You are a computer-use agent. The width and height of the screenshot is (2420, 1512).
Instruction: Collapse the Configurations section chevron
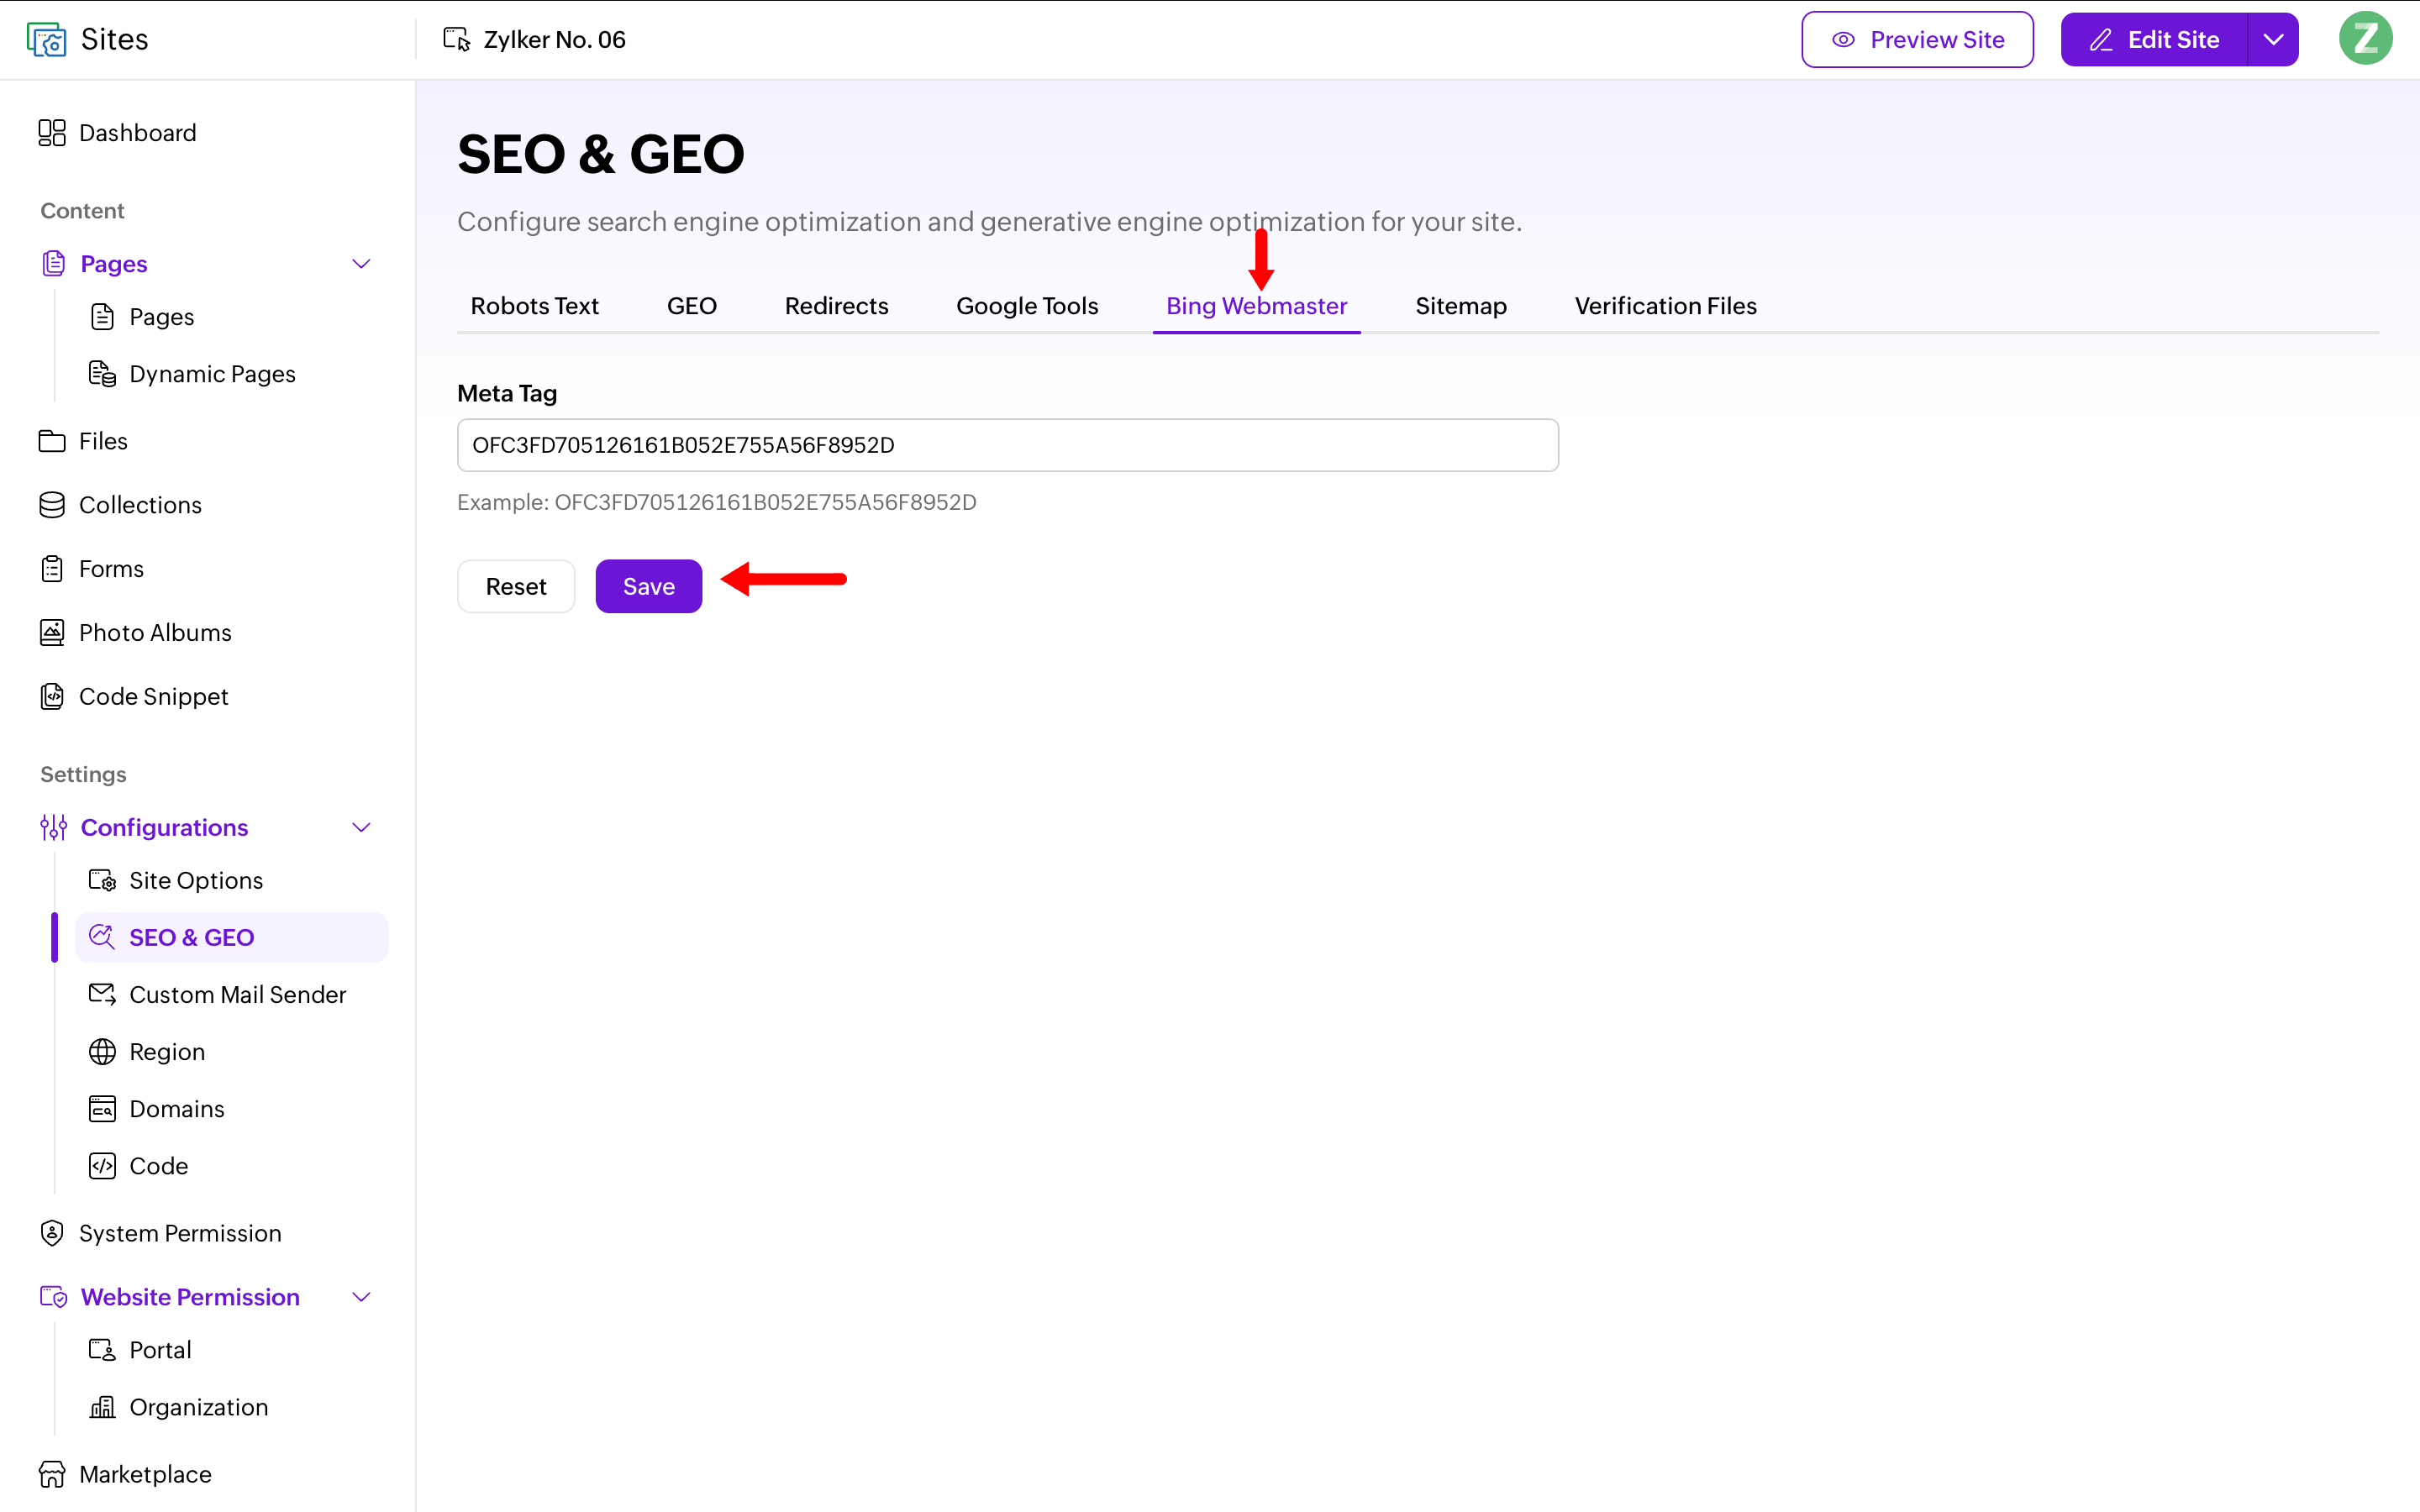(x=362, y=828)
